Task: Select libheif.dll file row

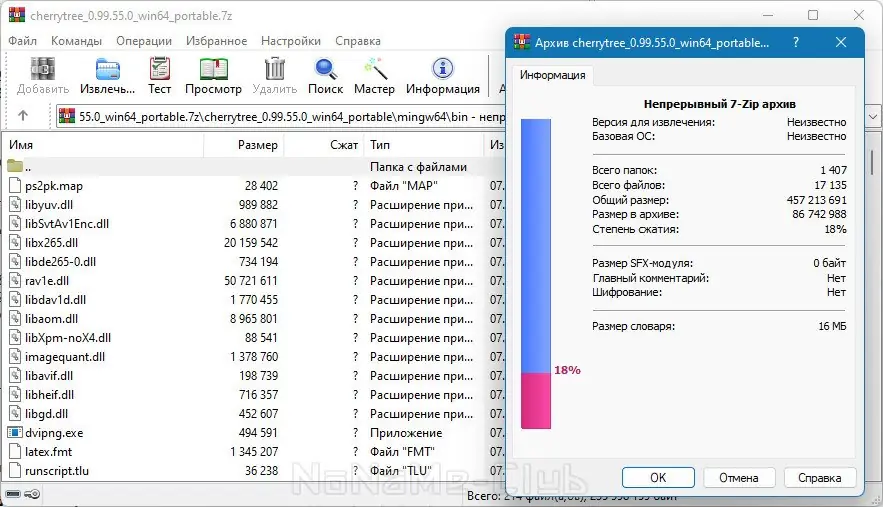Action: click(x=253, y=395)
